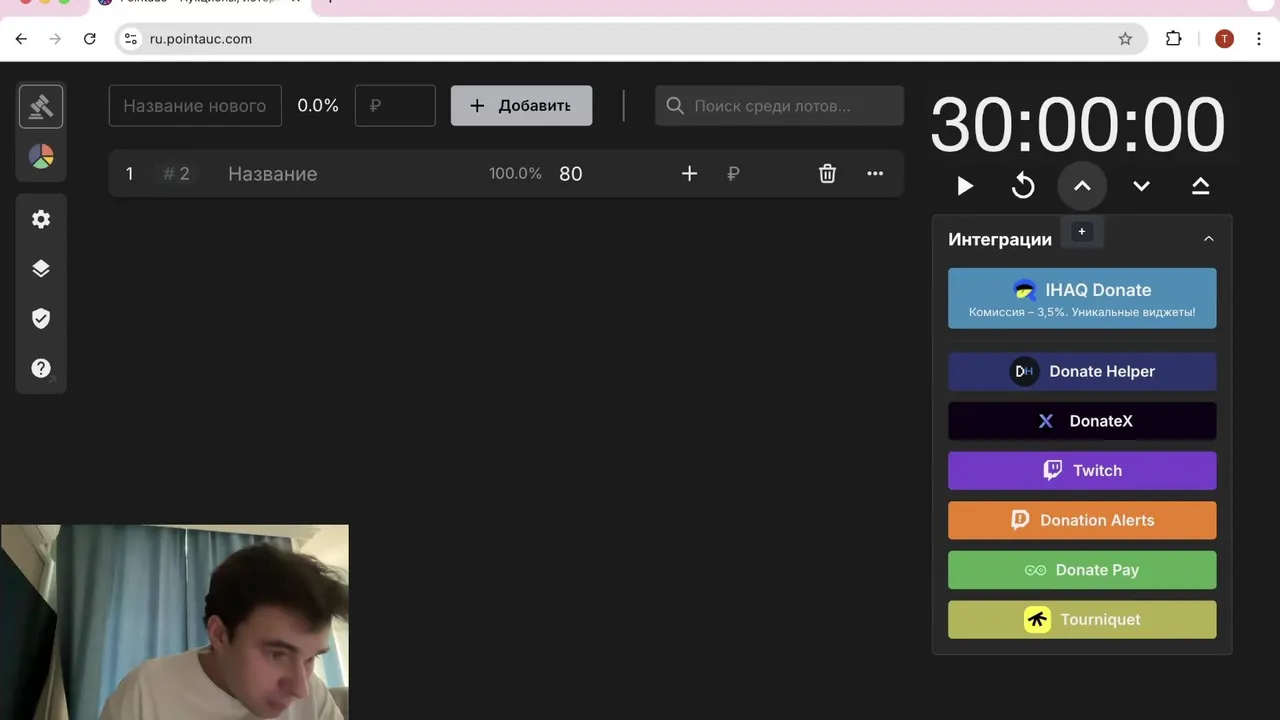The width and height of the screenshot is (1280, 720).
Task: Open the wheel of fortune page
Action: [41, 157]
